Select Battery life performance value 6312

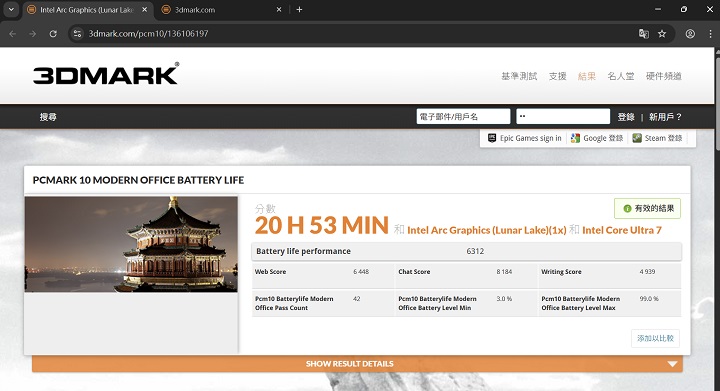coord(475,251)
